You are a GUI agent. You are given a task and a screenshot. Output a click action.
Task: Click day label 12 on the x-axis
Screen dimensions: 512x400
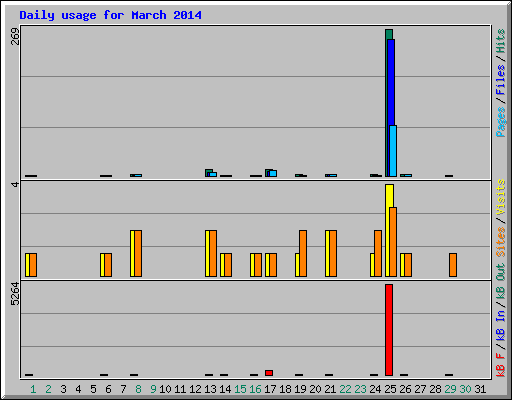(195, 389)
